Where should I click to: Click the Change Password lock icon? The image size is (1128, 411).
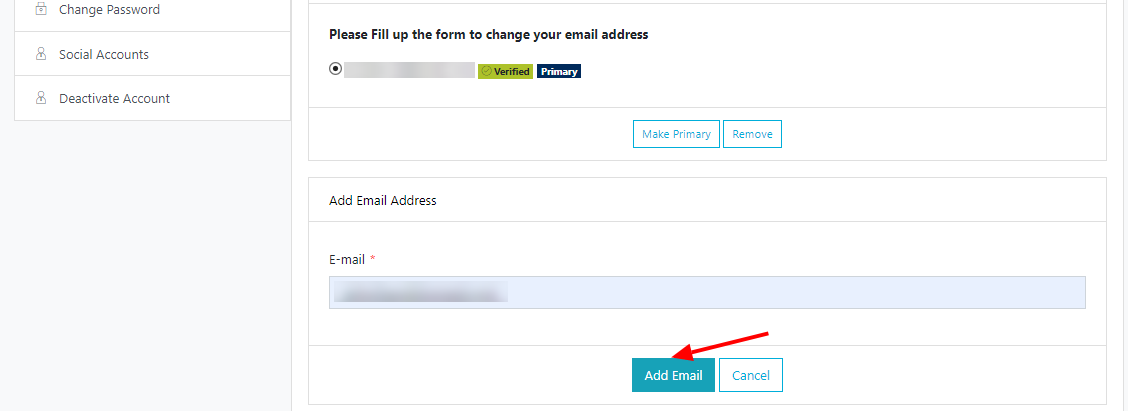pyautogui.click(x=41, y=10)
